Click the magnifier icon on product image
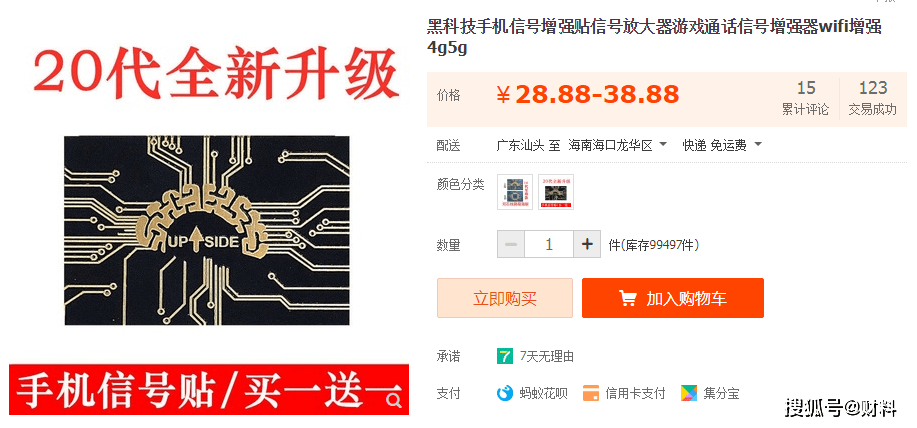This screenshot has width=917, height=428. pos(395,401)
